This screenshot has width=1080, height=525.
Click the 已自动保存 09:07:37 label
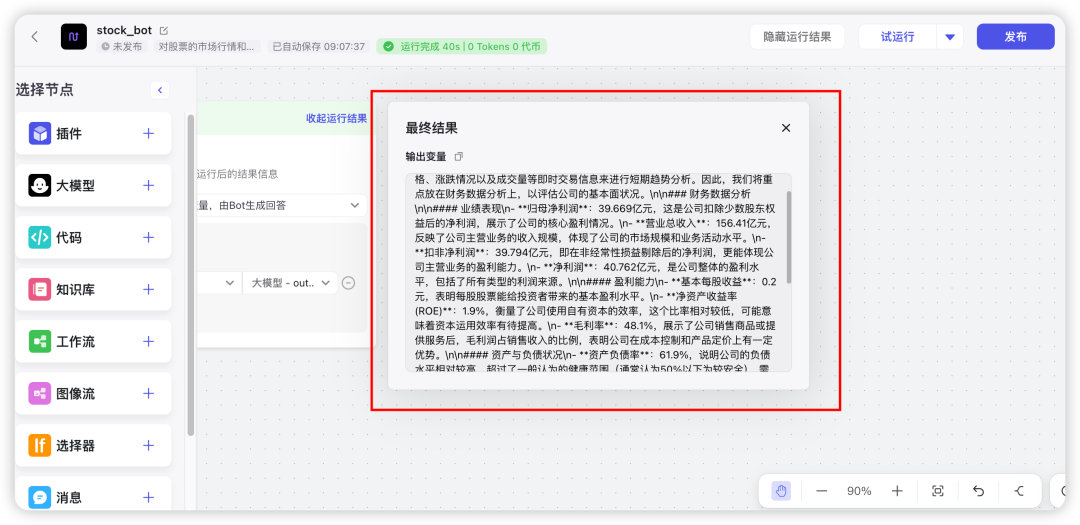318,47
